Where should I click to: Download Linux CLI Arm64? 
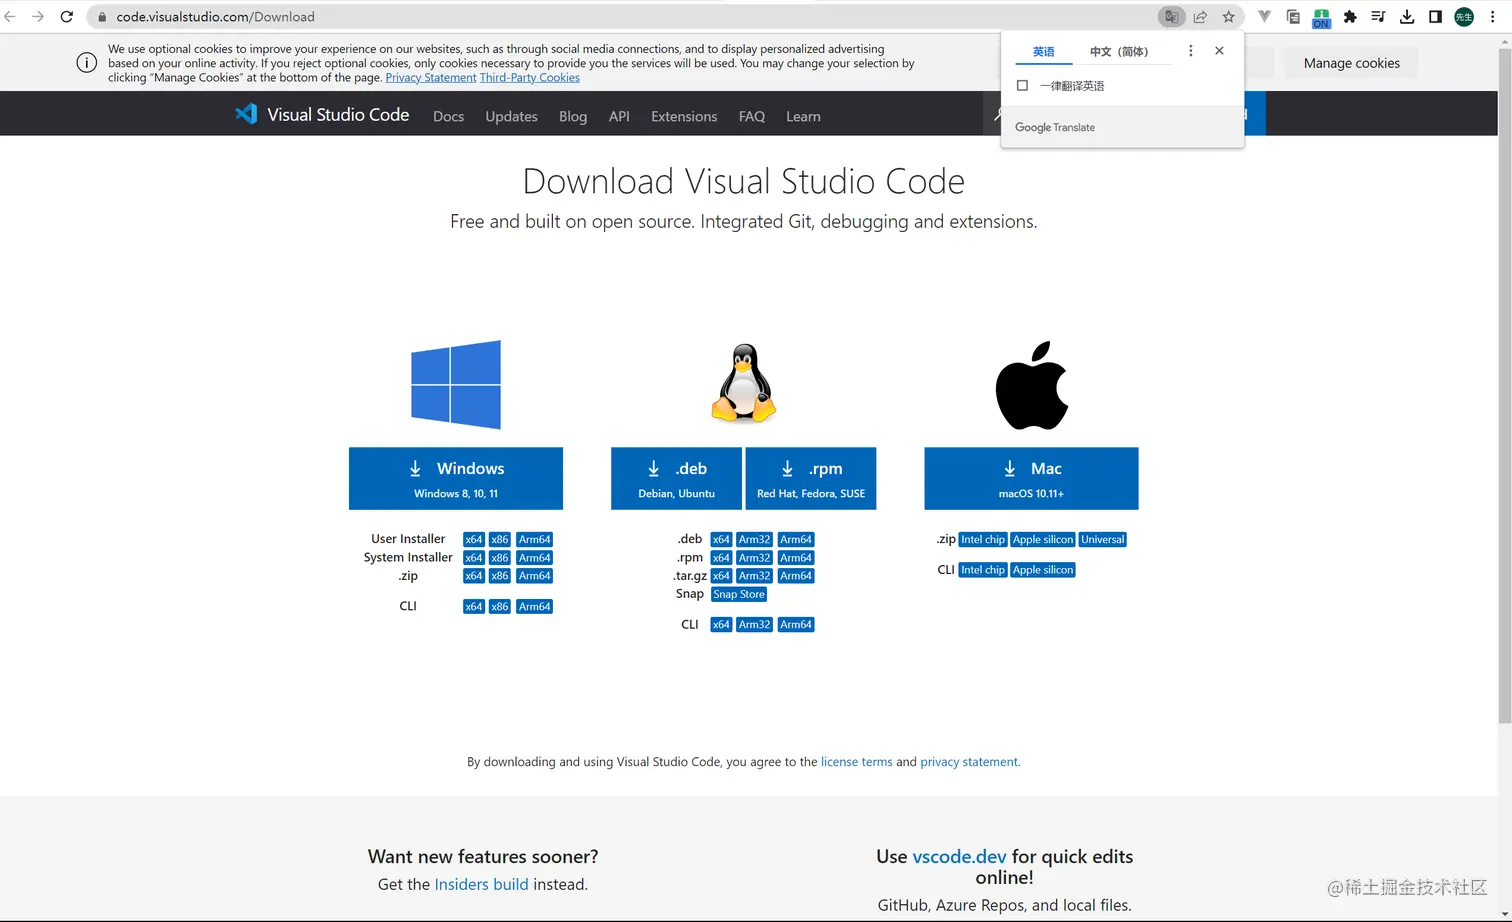point(796,625)
